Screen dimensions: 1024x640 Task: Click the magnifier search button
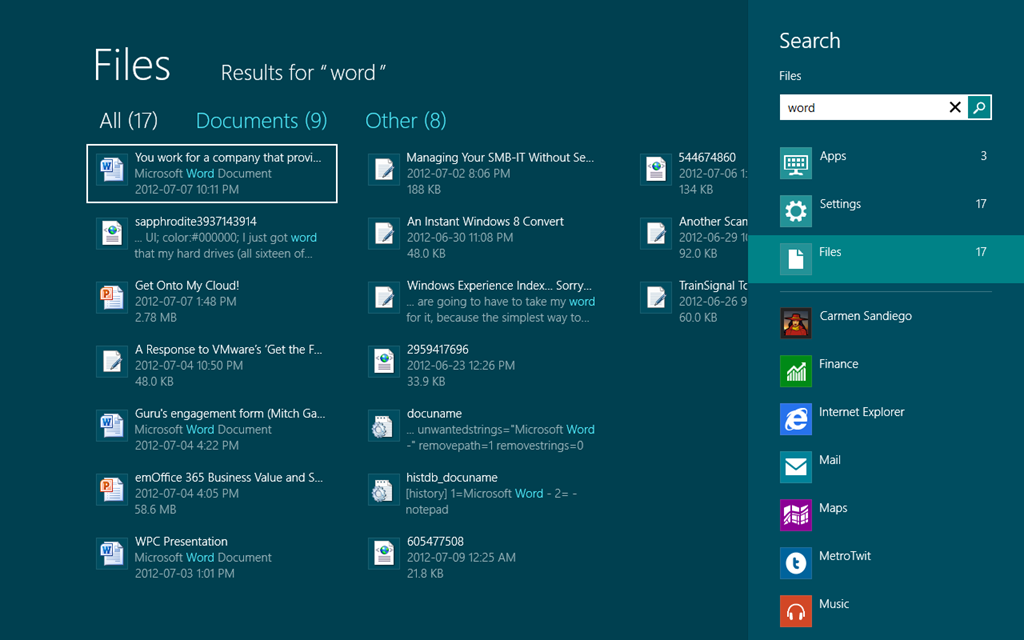coord(980,107)
